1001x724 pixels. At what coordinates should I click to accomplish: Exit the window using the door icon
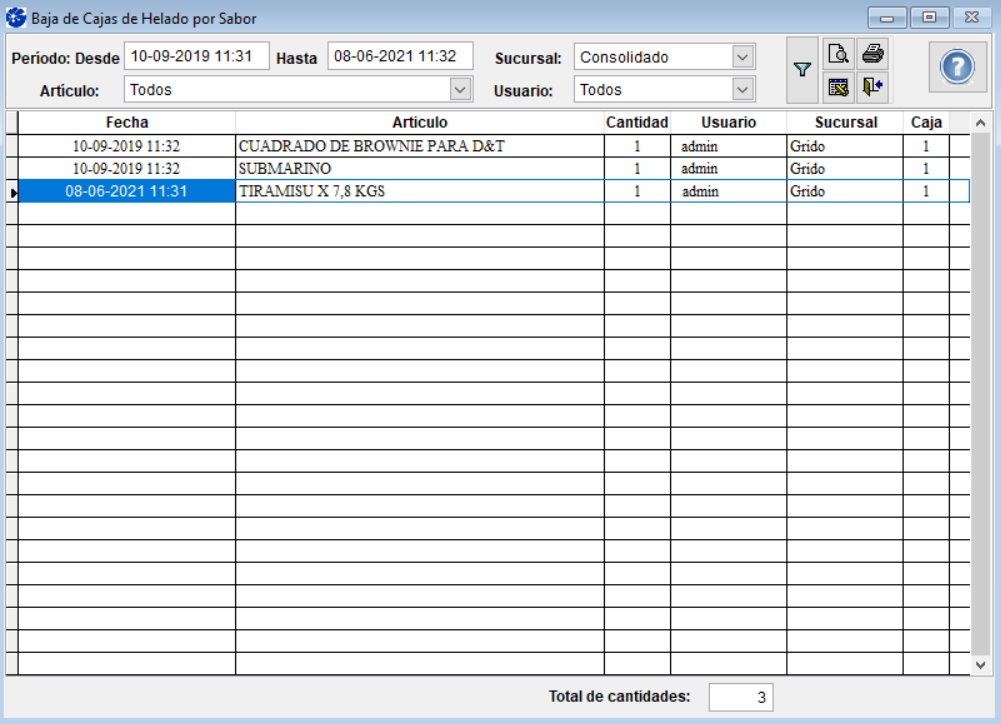(872, 88)
